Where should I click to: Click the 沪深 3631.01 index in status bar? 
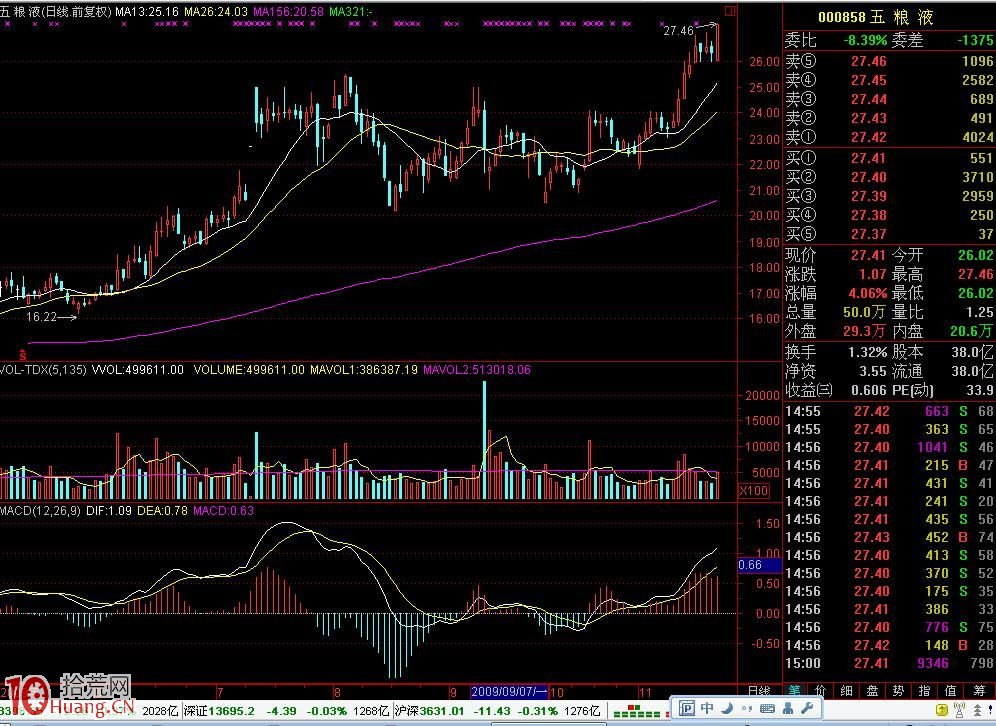click(x=430, y=711)
